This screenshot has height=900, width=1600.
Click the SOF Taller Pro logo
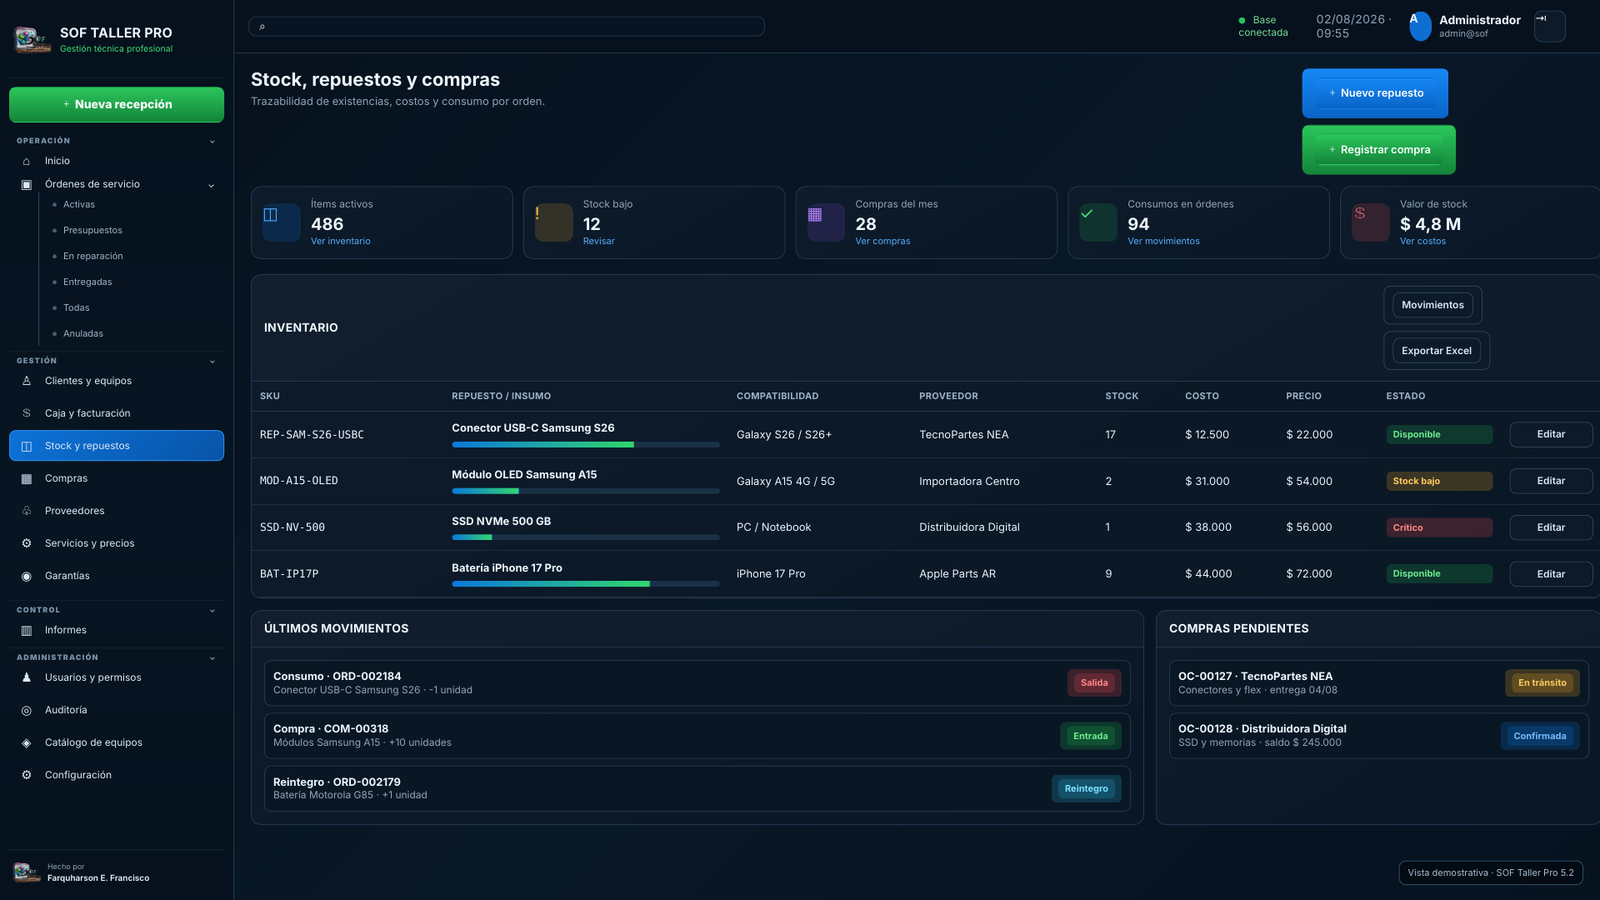(32, 40)
